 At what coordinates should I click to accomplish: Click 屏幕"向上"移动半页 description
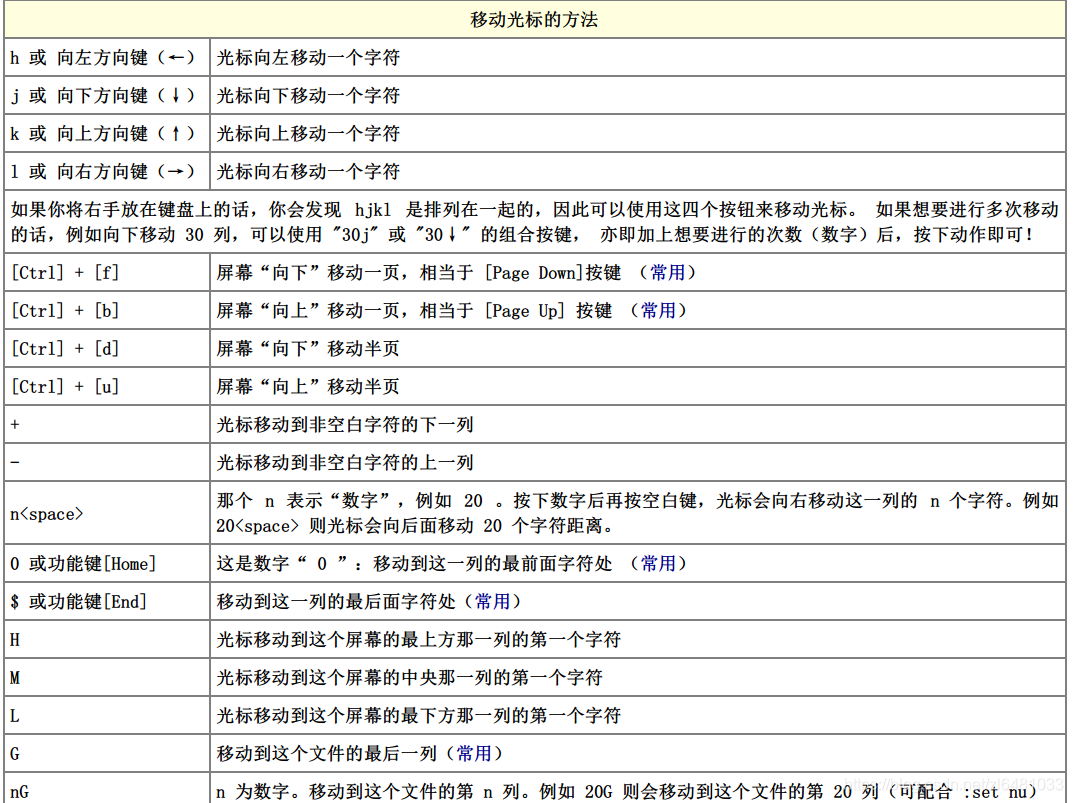(x=308, y=387)
